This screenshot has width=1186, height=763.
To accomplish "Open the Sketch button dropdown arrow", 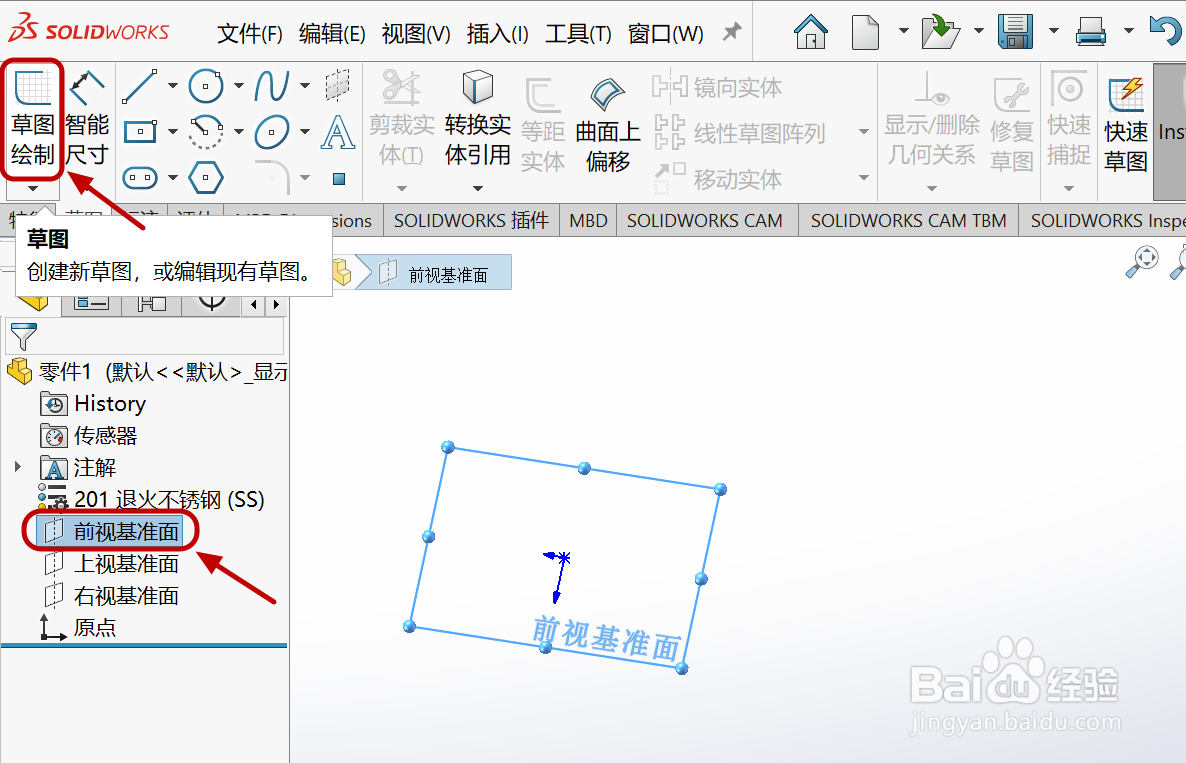I will tap(33, 188).
